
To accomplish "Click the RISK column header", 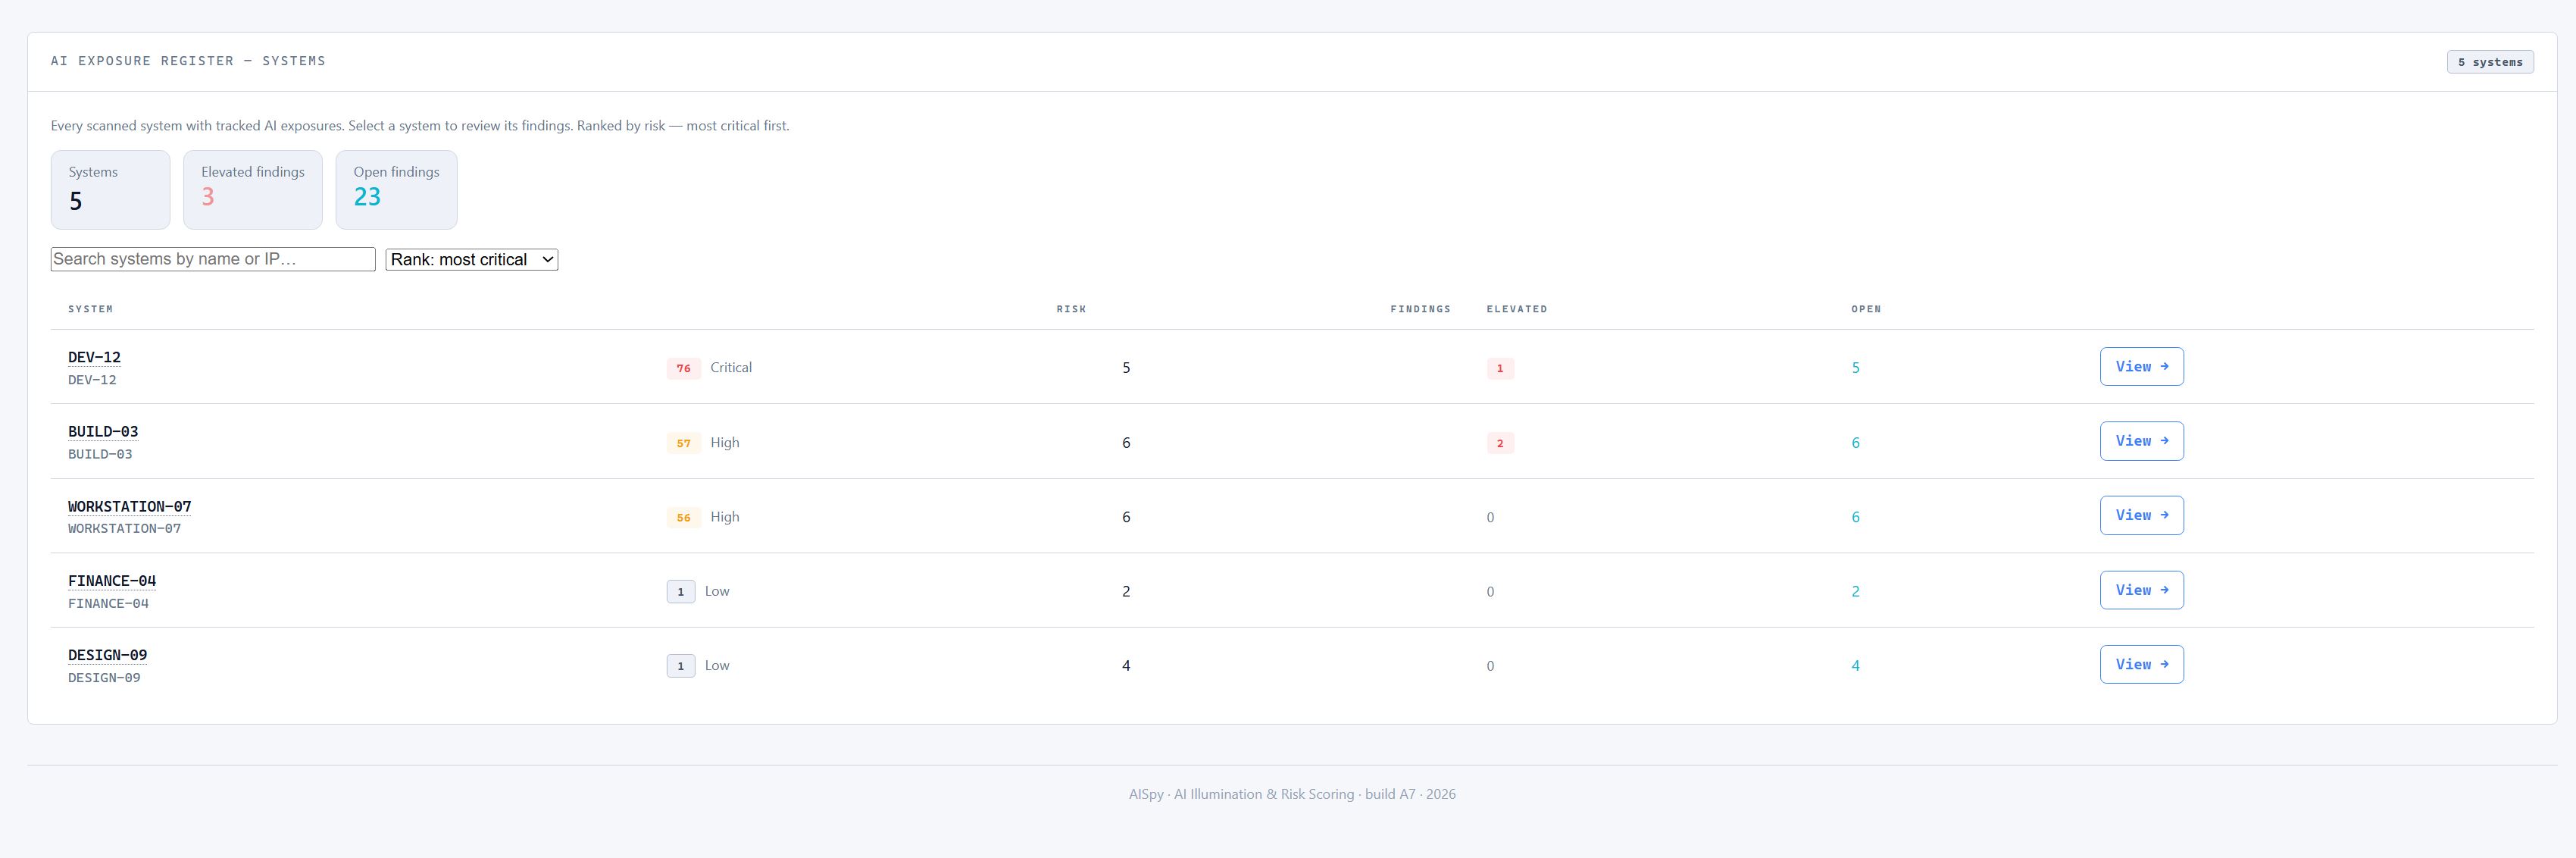I will coord(1071,309).
